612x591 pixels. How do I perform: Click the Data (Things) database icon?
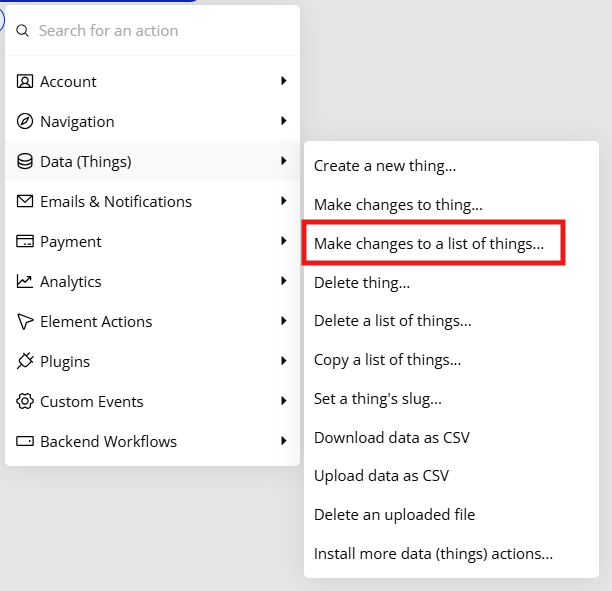[x=25, y=161]
